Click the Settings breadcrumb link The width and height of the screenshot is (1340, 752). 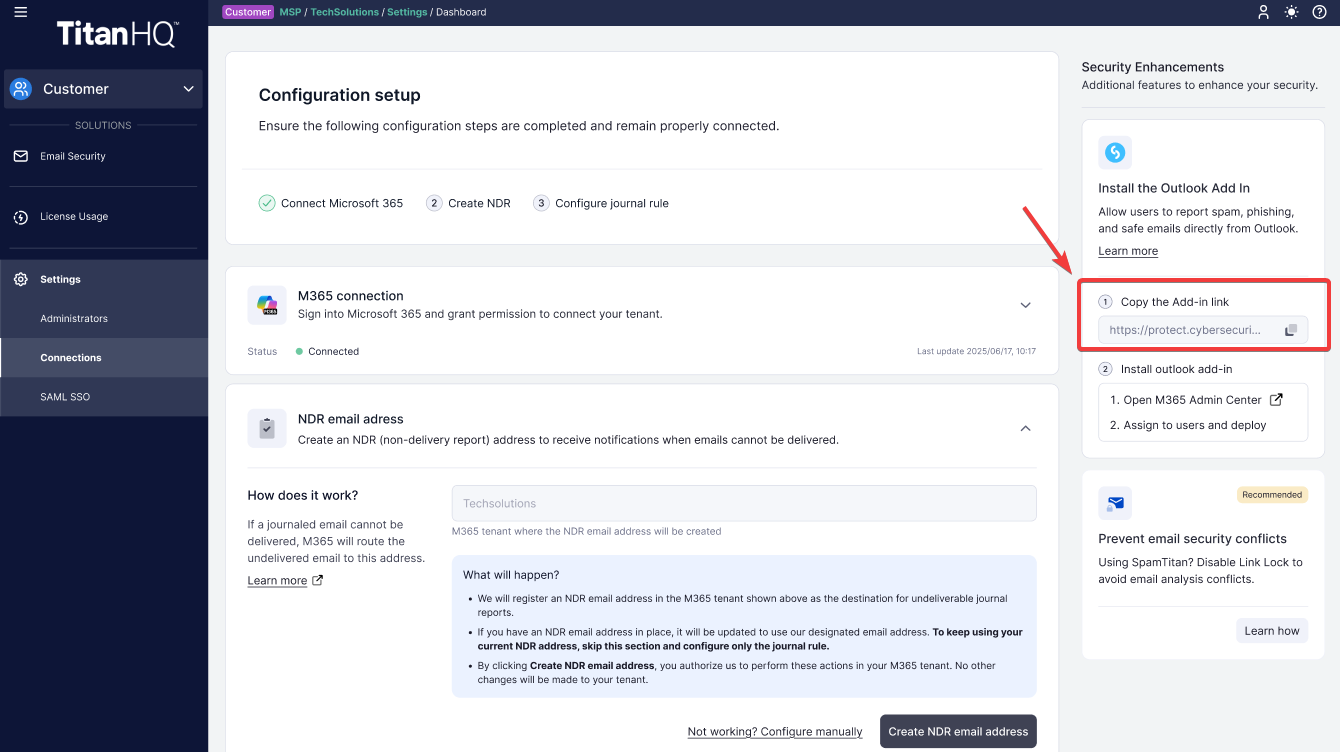407,12
